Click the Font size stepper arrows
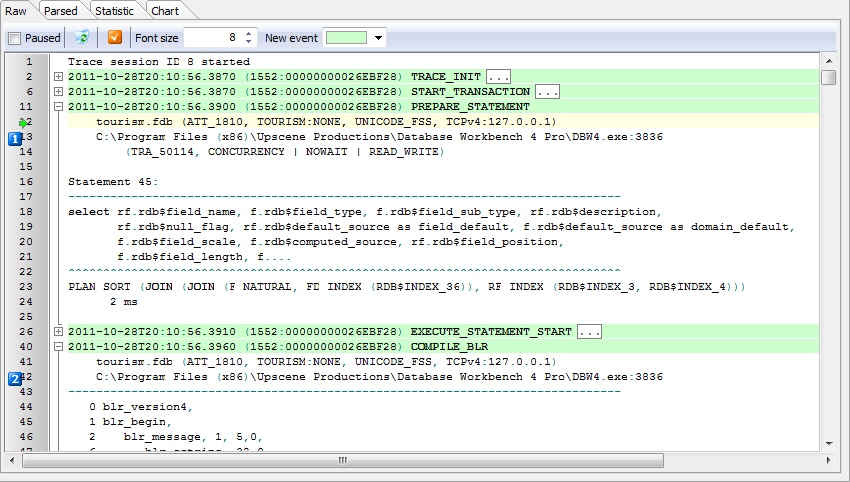 [x=248, y=38]
